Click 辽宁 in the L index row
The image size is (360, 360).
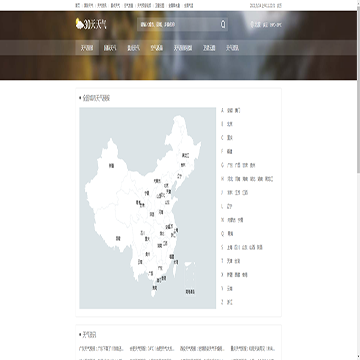tap(230, 207)
